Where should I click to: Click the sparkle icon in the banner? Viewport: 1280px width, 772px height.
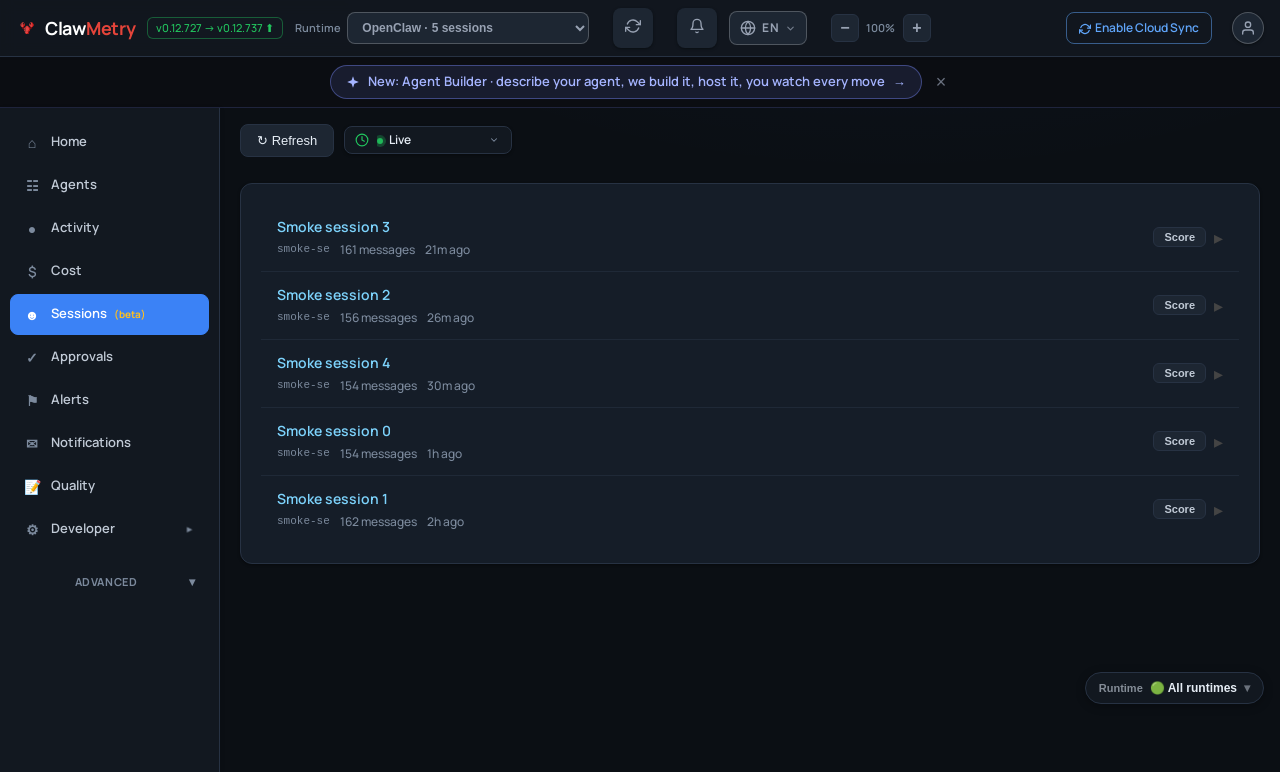tap(353, 82)
